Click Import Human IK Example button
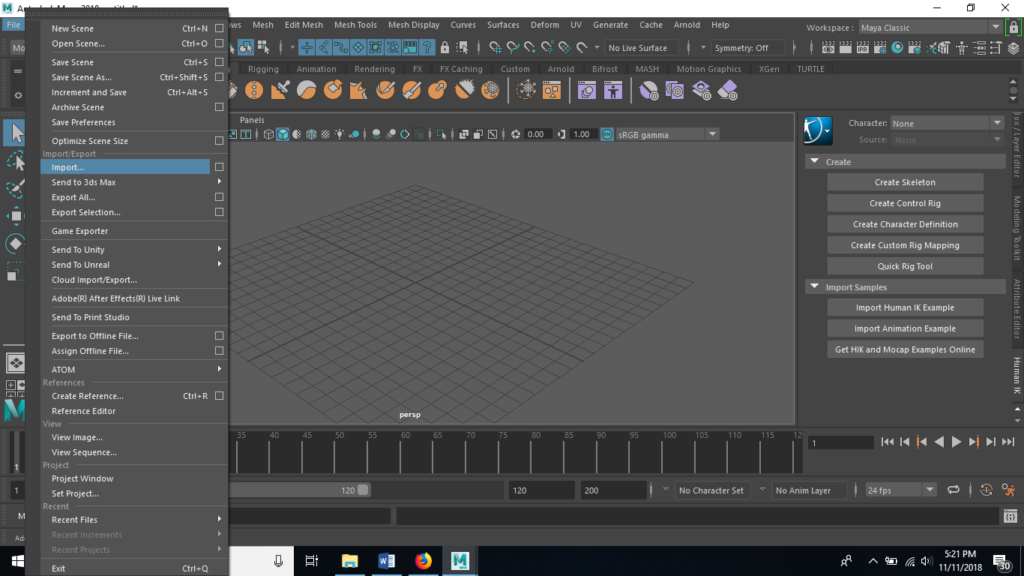The image size is (1024, 576). click(904, 308)
